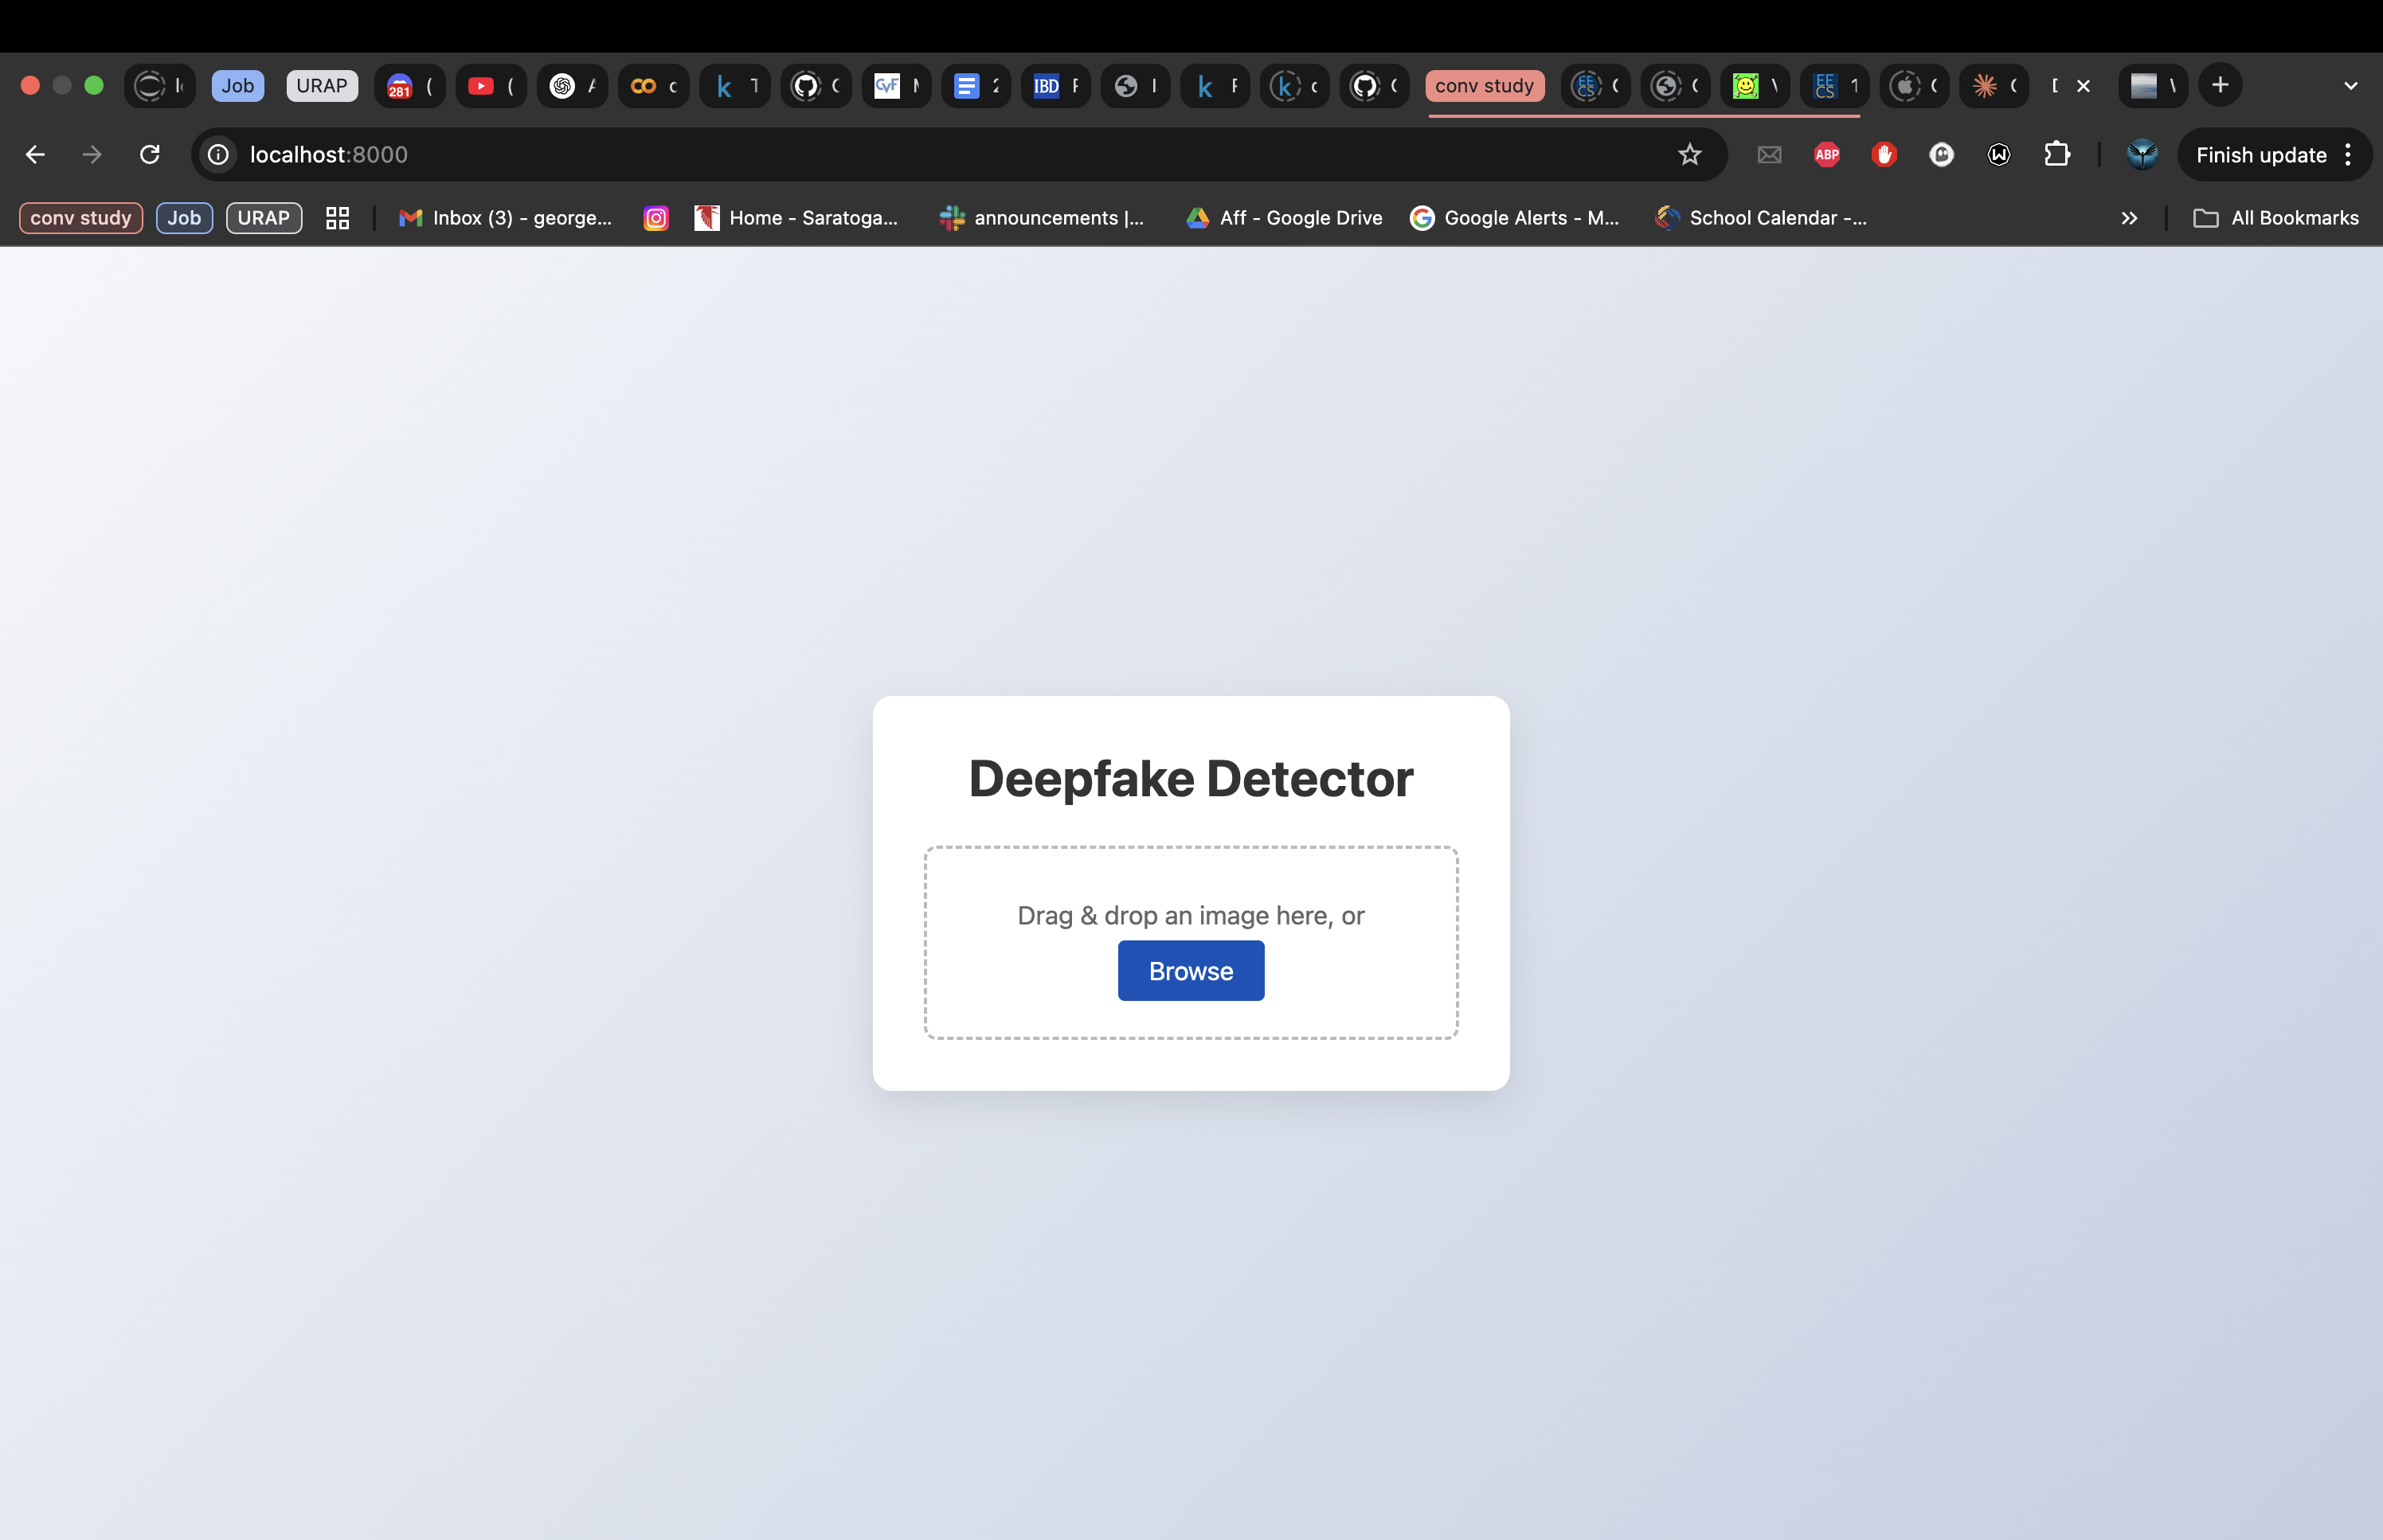This screenshot has height=1540, width=2383.
Task: Open new tab with plus icon
Action: pos(2219,85)
